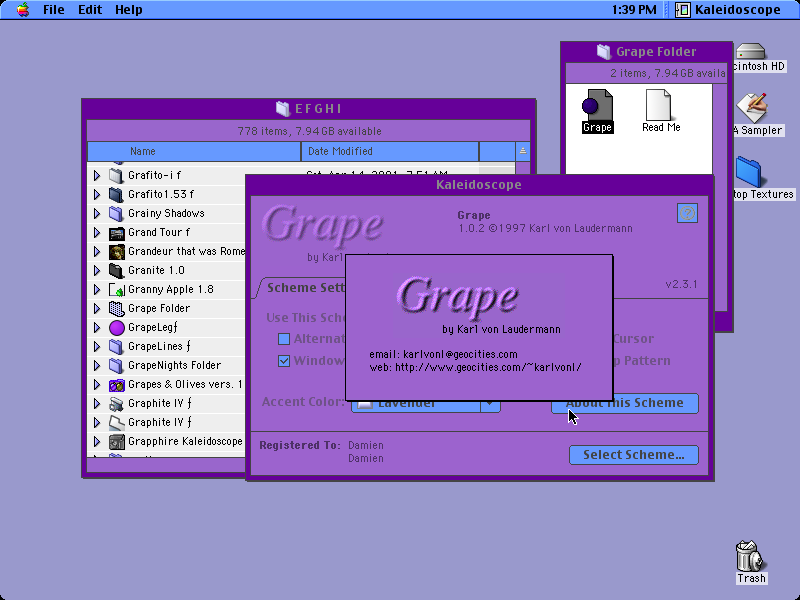
Task: Click the sort order arrow button
Action: 522,152
